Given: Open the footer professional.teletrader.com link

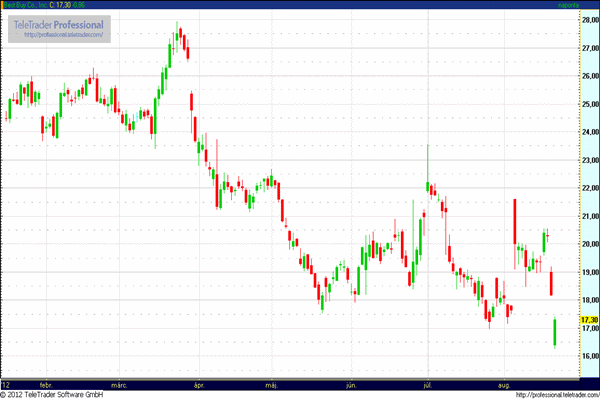Looking at the screenshot, I should [x=548, y=394].
